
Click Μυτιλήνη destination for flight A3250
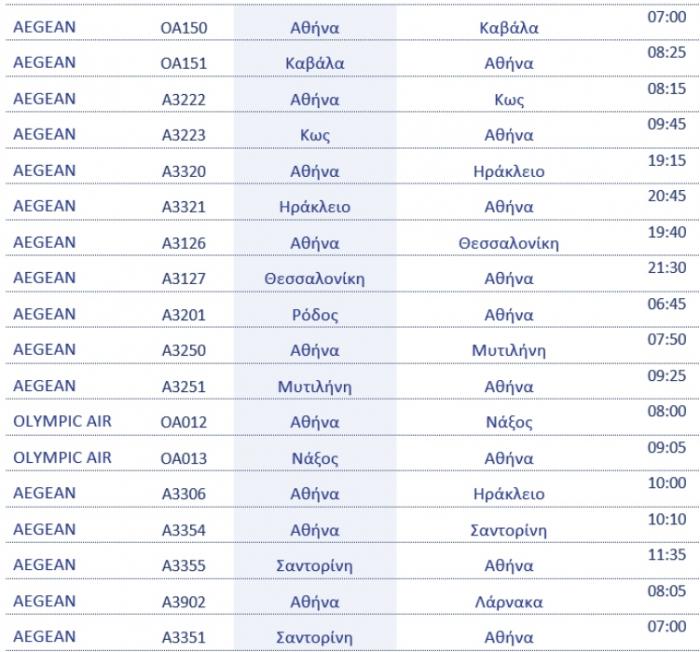coord(508,351)
